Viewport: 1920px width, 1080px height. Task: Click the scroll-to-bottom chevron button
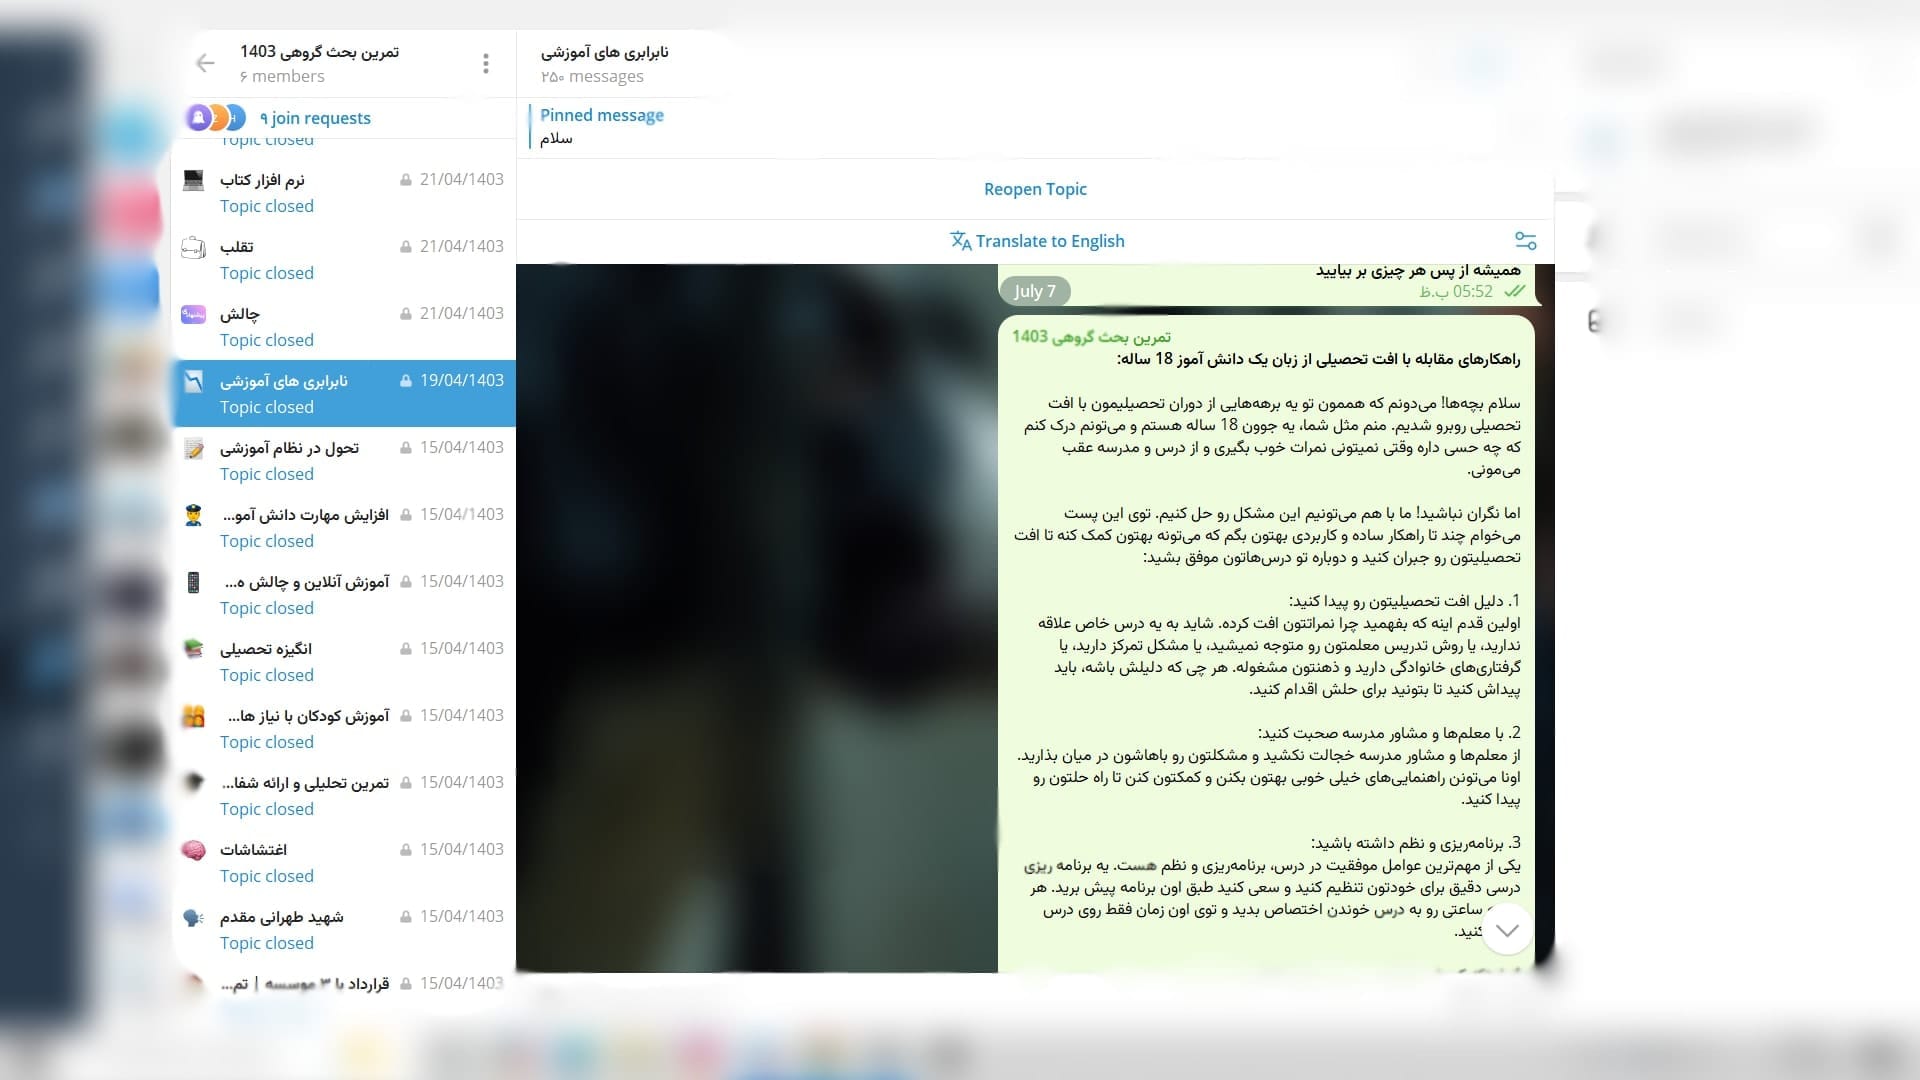point(1507,930)
